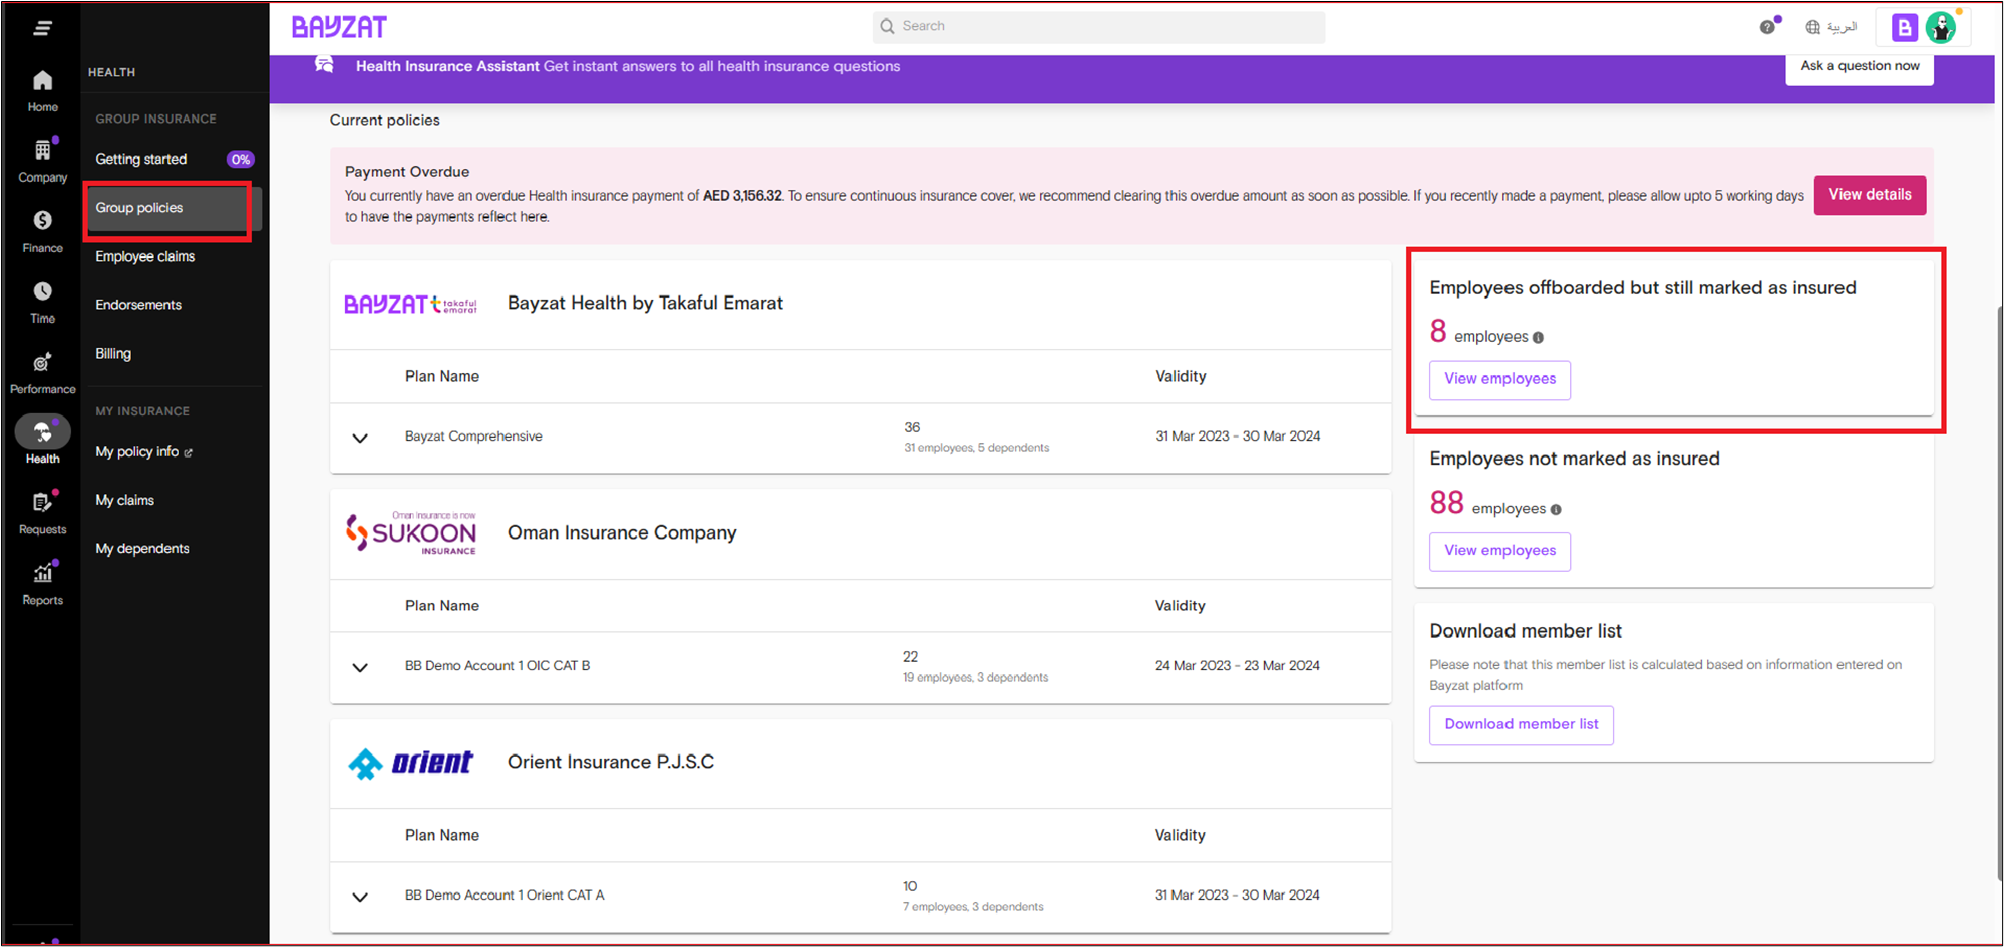The image size is (2004, 947).
Task: Open Performance section icon
Action: pyautogui.click(x=42, y=372)
